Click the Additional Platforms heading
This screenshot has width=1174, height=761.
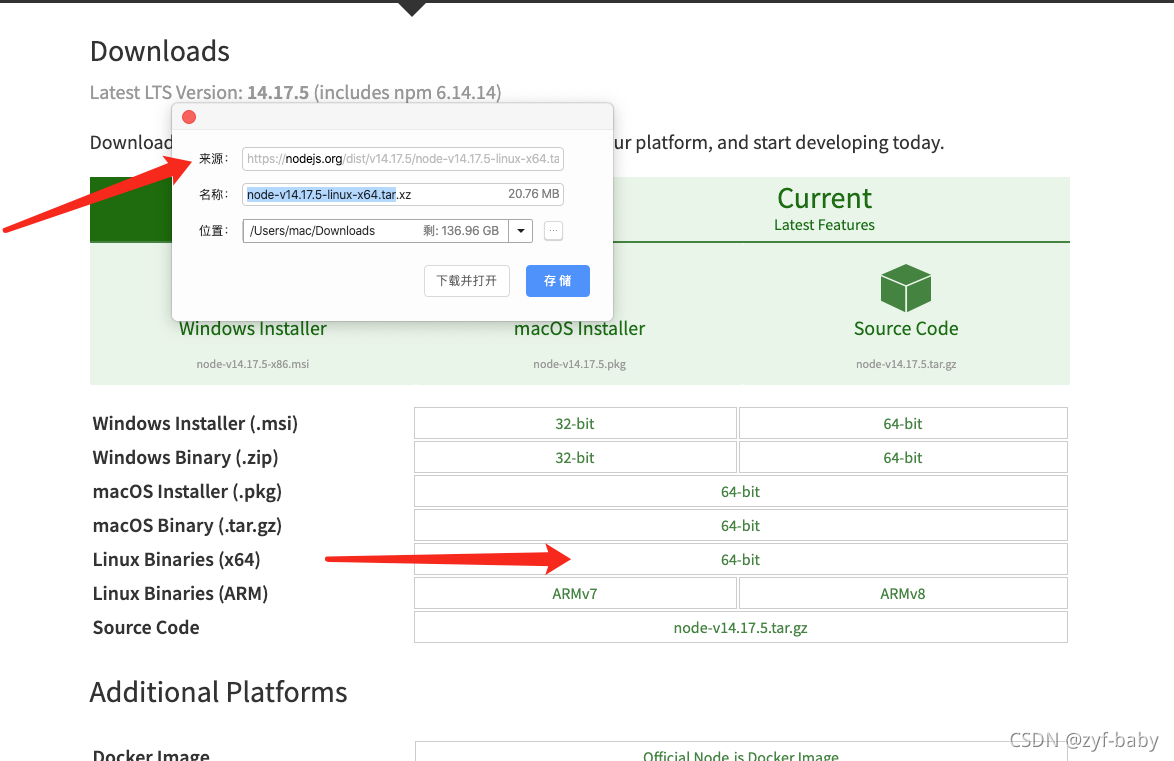point(219,692)
